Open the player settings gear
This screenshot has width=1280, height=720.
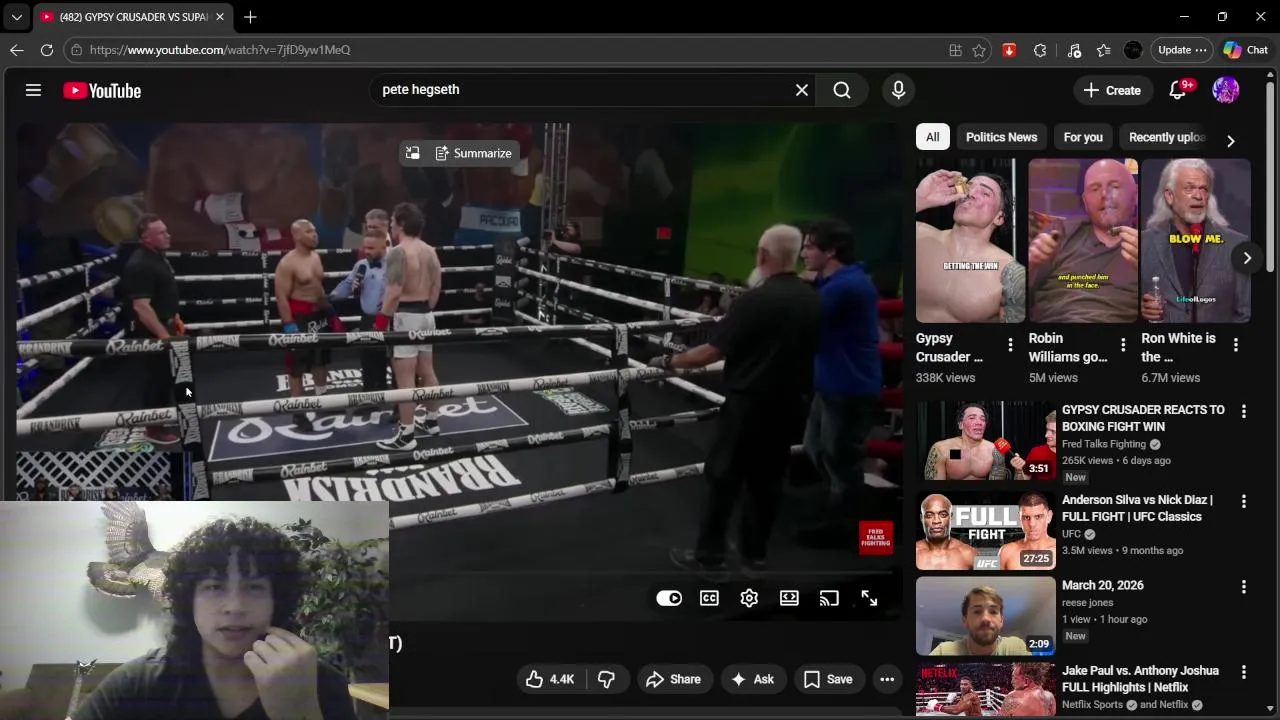(749, 598)
